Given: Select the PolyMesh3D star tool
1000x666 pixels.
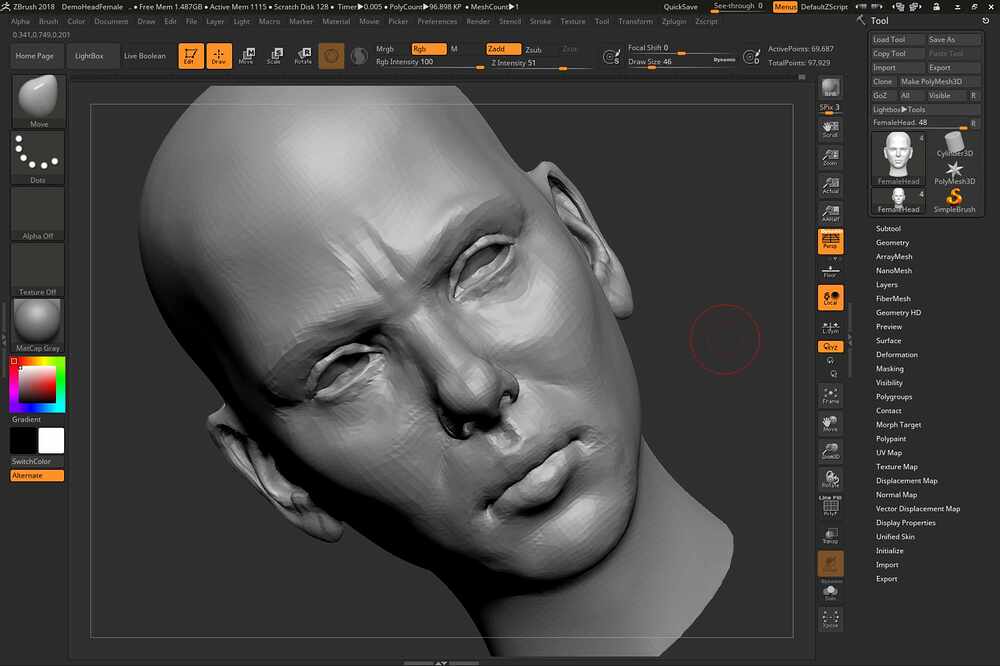Looking at the screenshot, I should coord(955,172).
